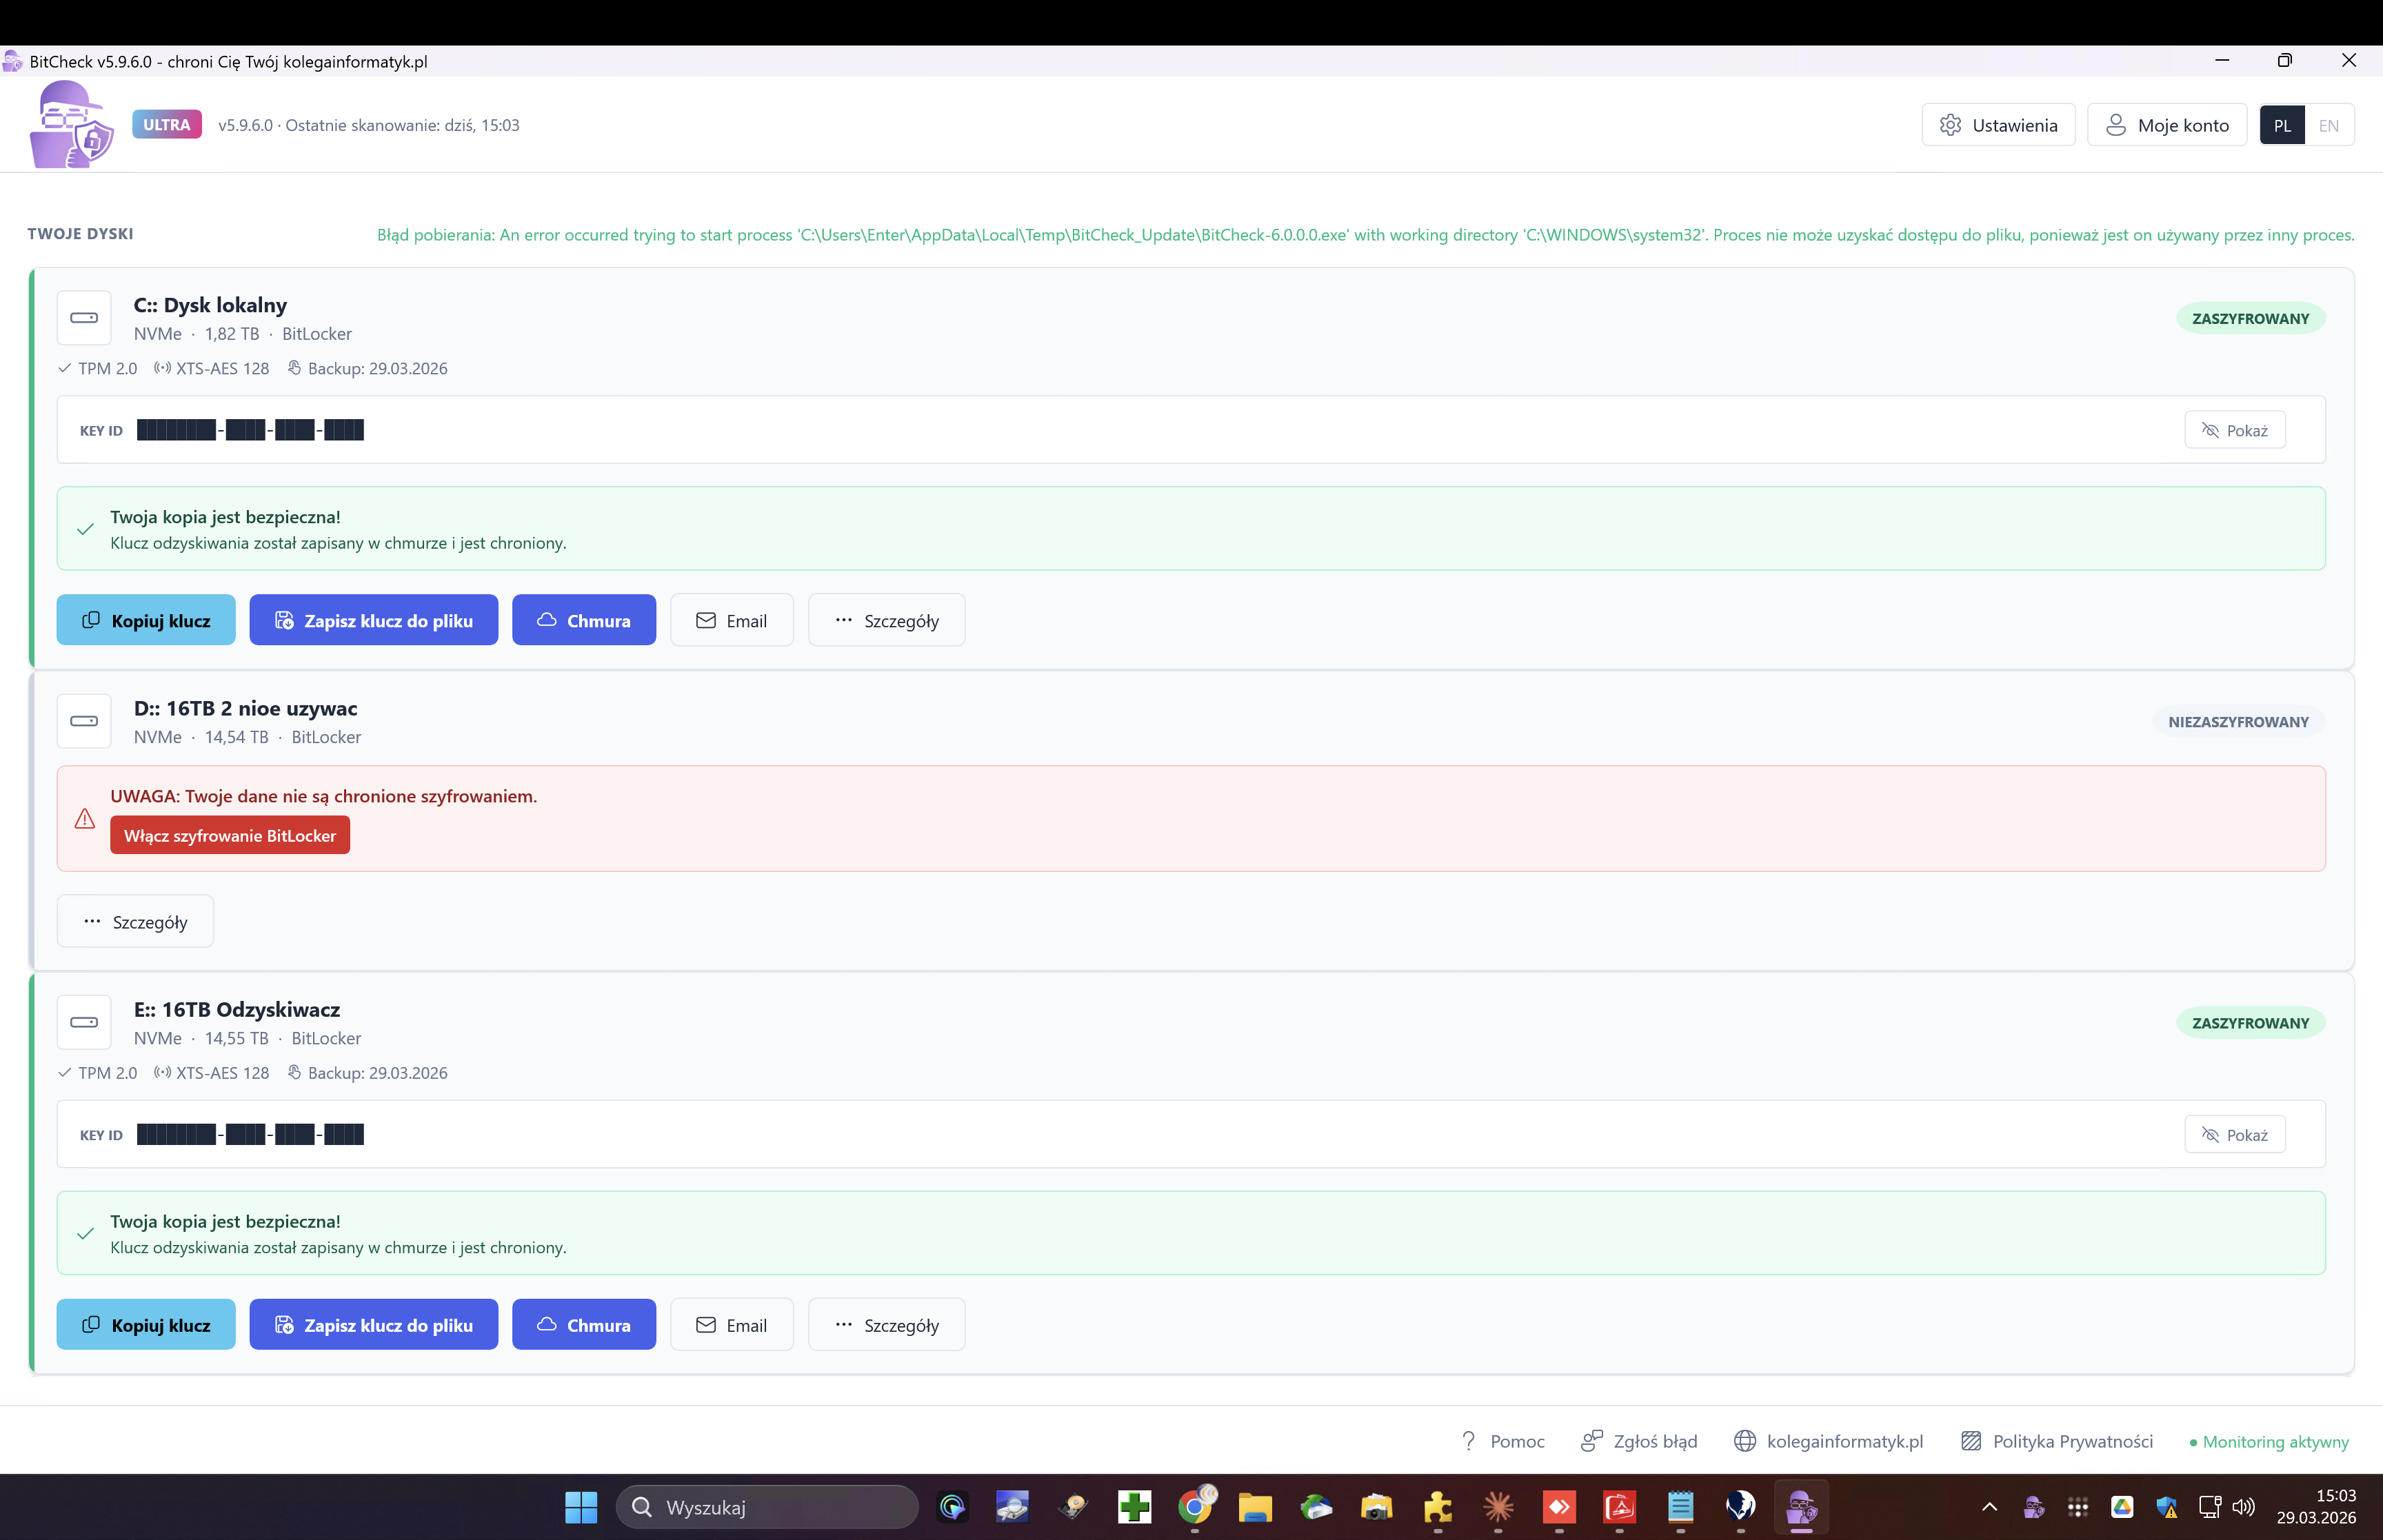Screen dimensions: 2383x1540
Task: Click Kopiuj klucz for the C: drive
Action: pos(146,621)
